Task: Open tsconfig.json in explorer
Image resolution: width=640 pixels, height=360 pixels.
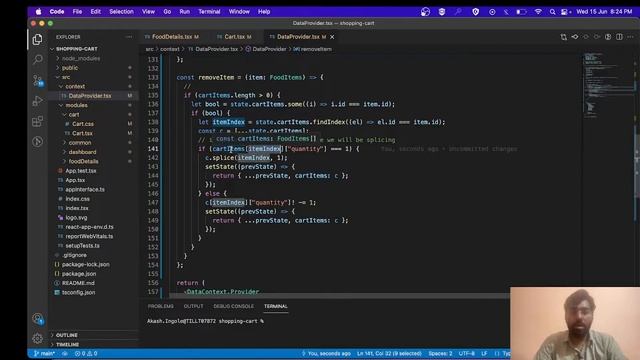Action: 78,293
